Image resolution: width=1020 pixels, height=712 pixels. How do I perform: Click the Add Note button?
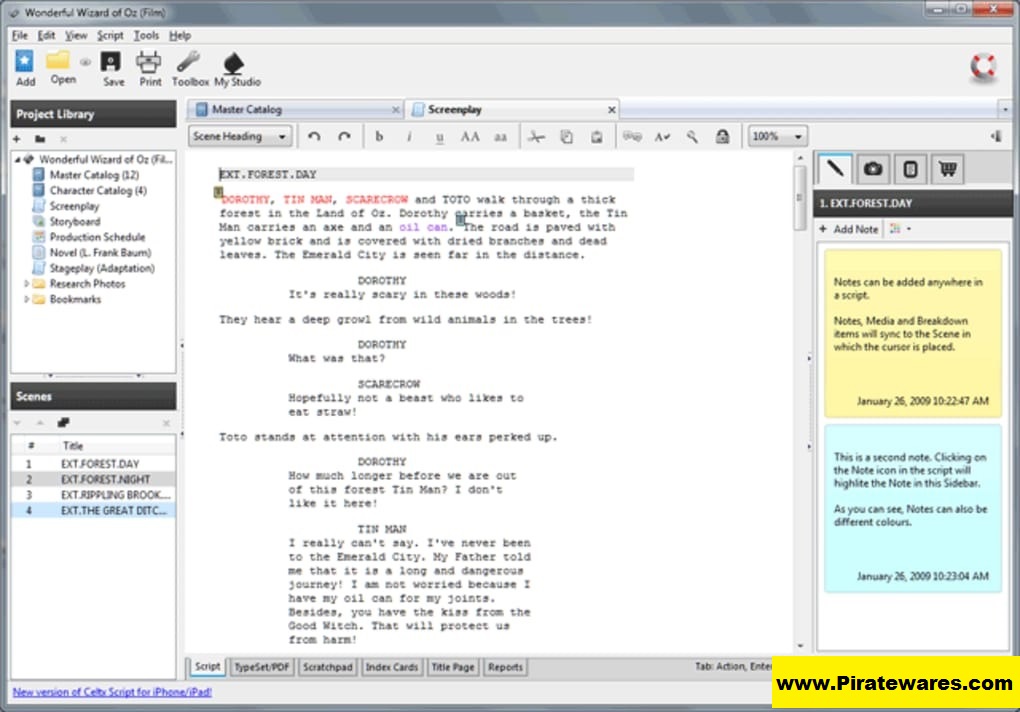pos(849,229)
